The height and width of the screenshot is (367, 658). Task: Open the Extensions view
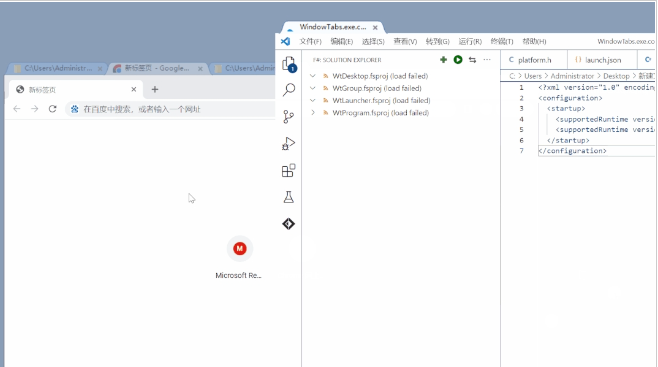[x=289, y=170]
